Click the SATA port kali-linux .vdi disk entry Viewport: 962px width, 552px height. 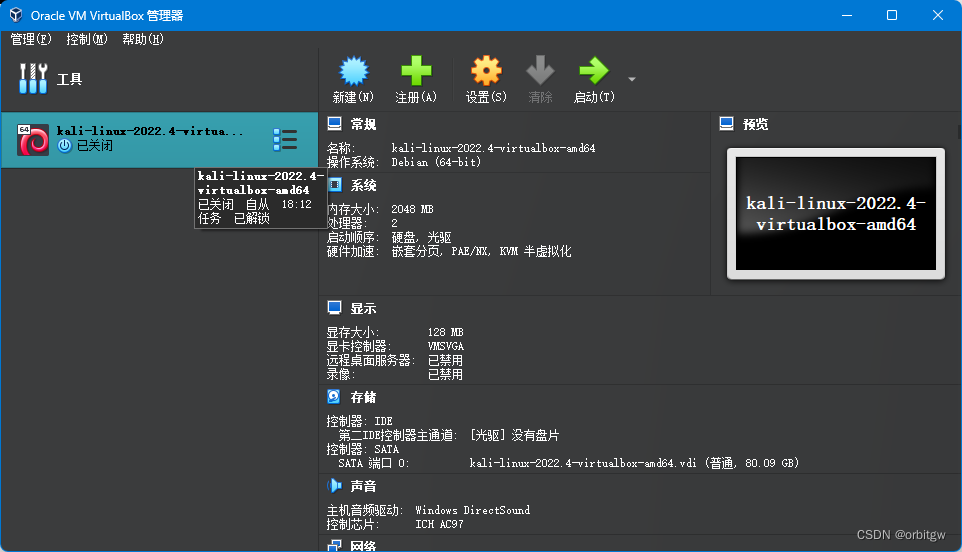point(634,463)
